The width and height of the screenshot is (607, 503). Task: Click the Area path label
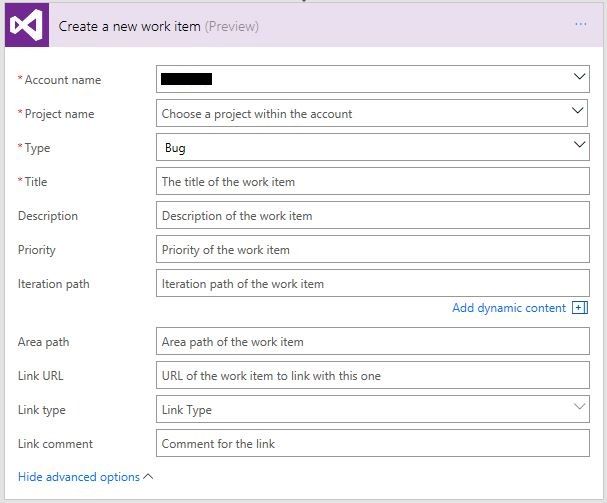coord(43,342)
